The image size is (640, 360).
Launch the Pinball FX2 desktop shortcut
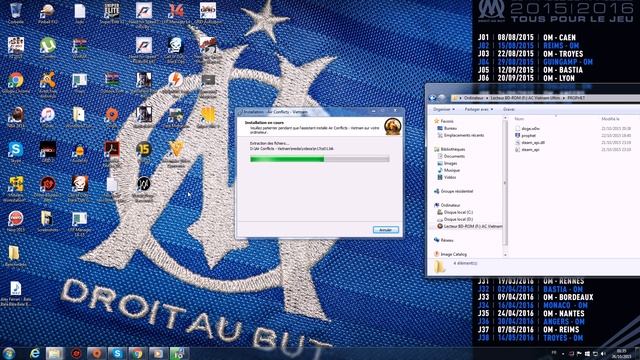tap(47, 12)
